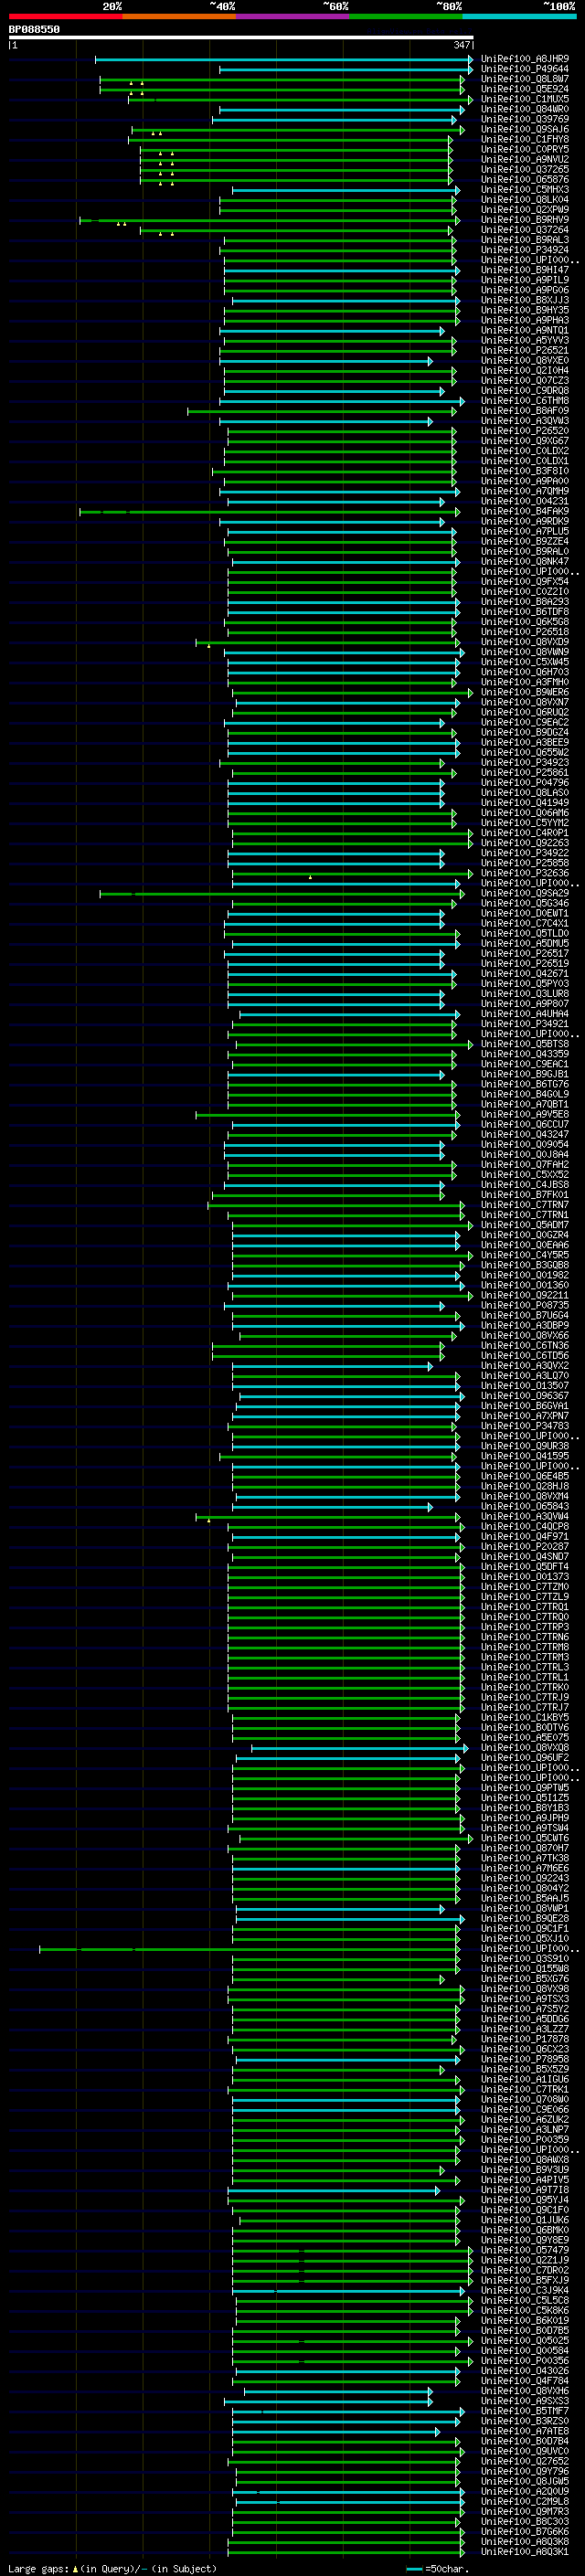Open hit UniRef100_A8JHR9
The height and width of the screenshot is (2576, 585).
(525, 59)
